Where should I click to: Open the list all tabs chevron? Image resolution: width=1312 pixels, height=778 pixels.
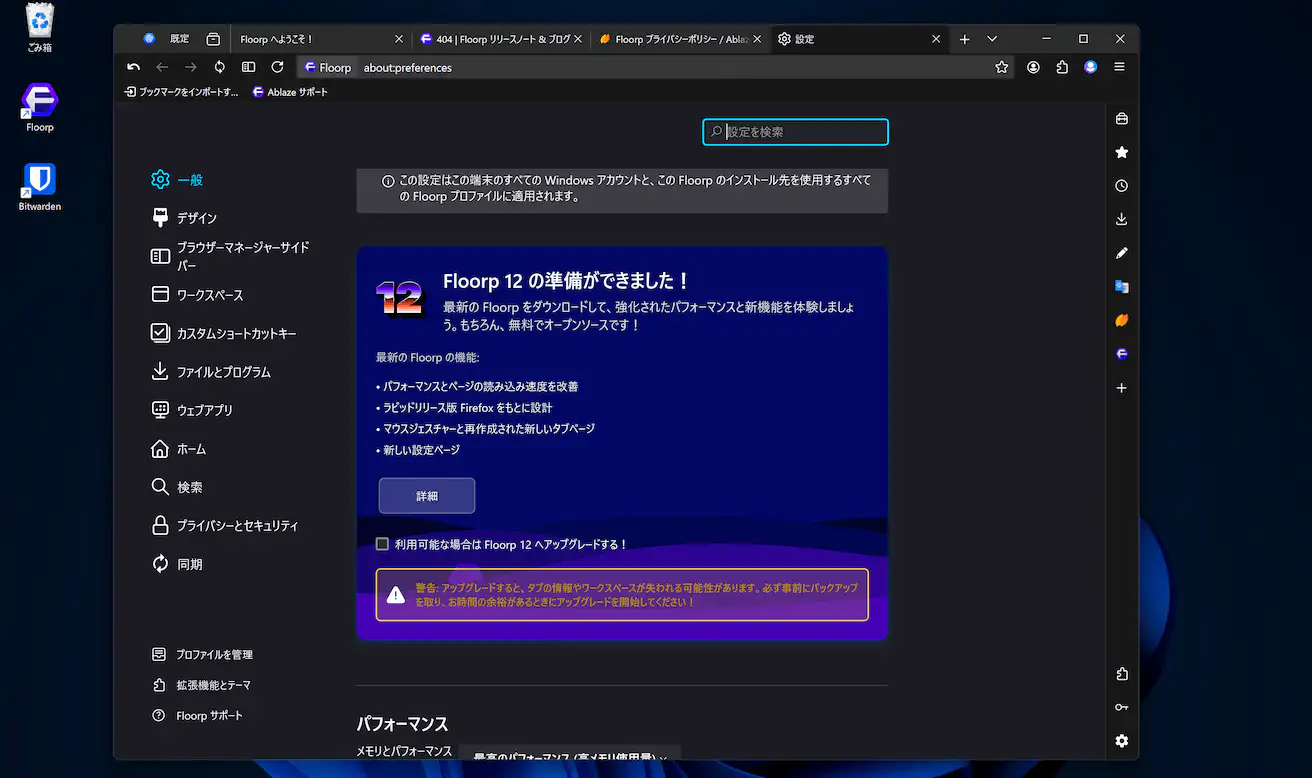(992, 39)
